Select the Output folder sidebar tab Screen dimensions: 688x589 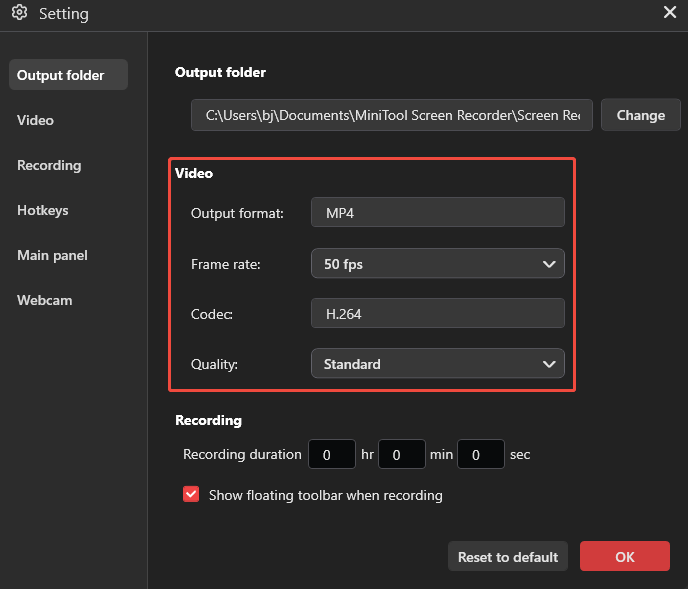pyautogui.click(x=68, y=75)
